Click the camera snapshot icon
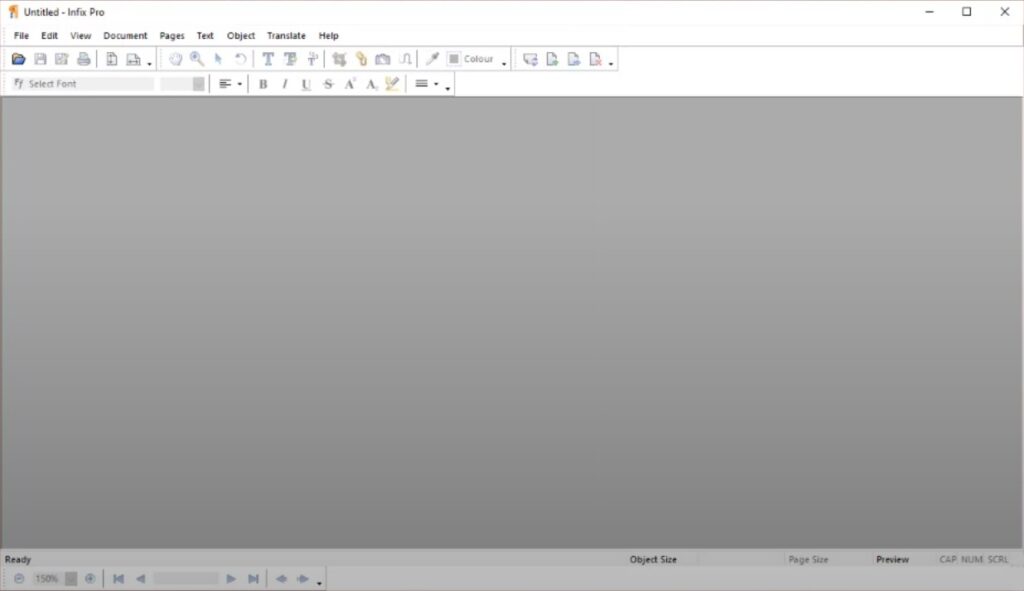 tap(383, 59)
